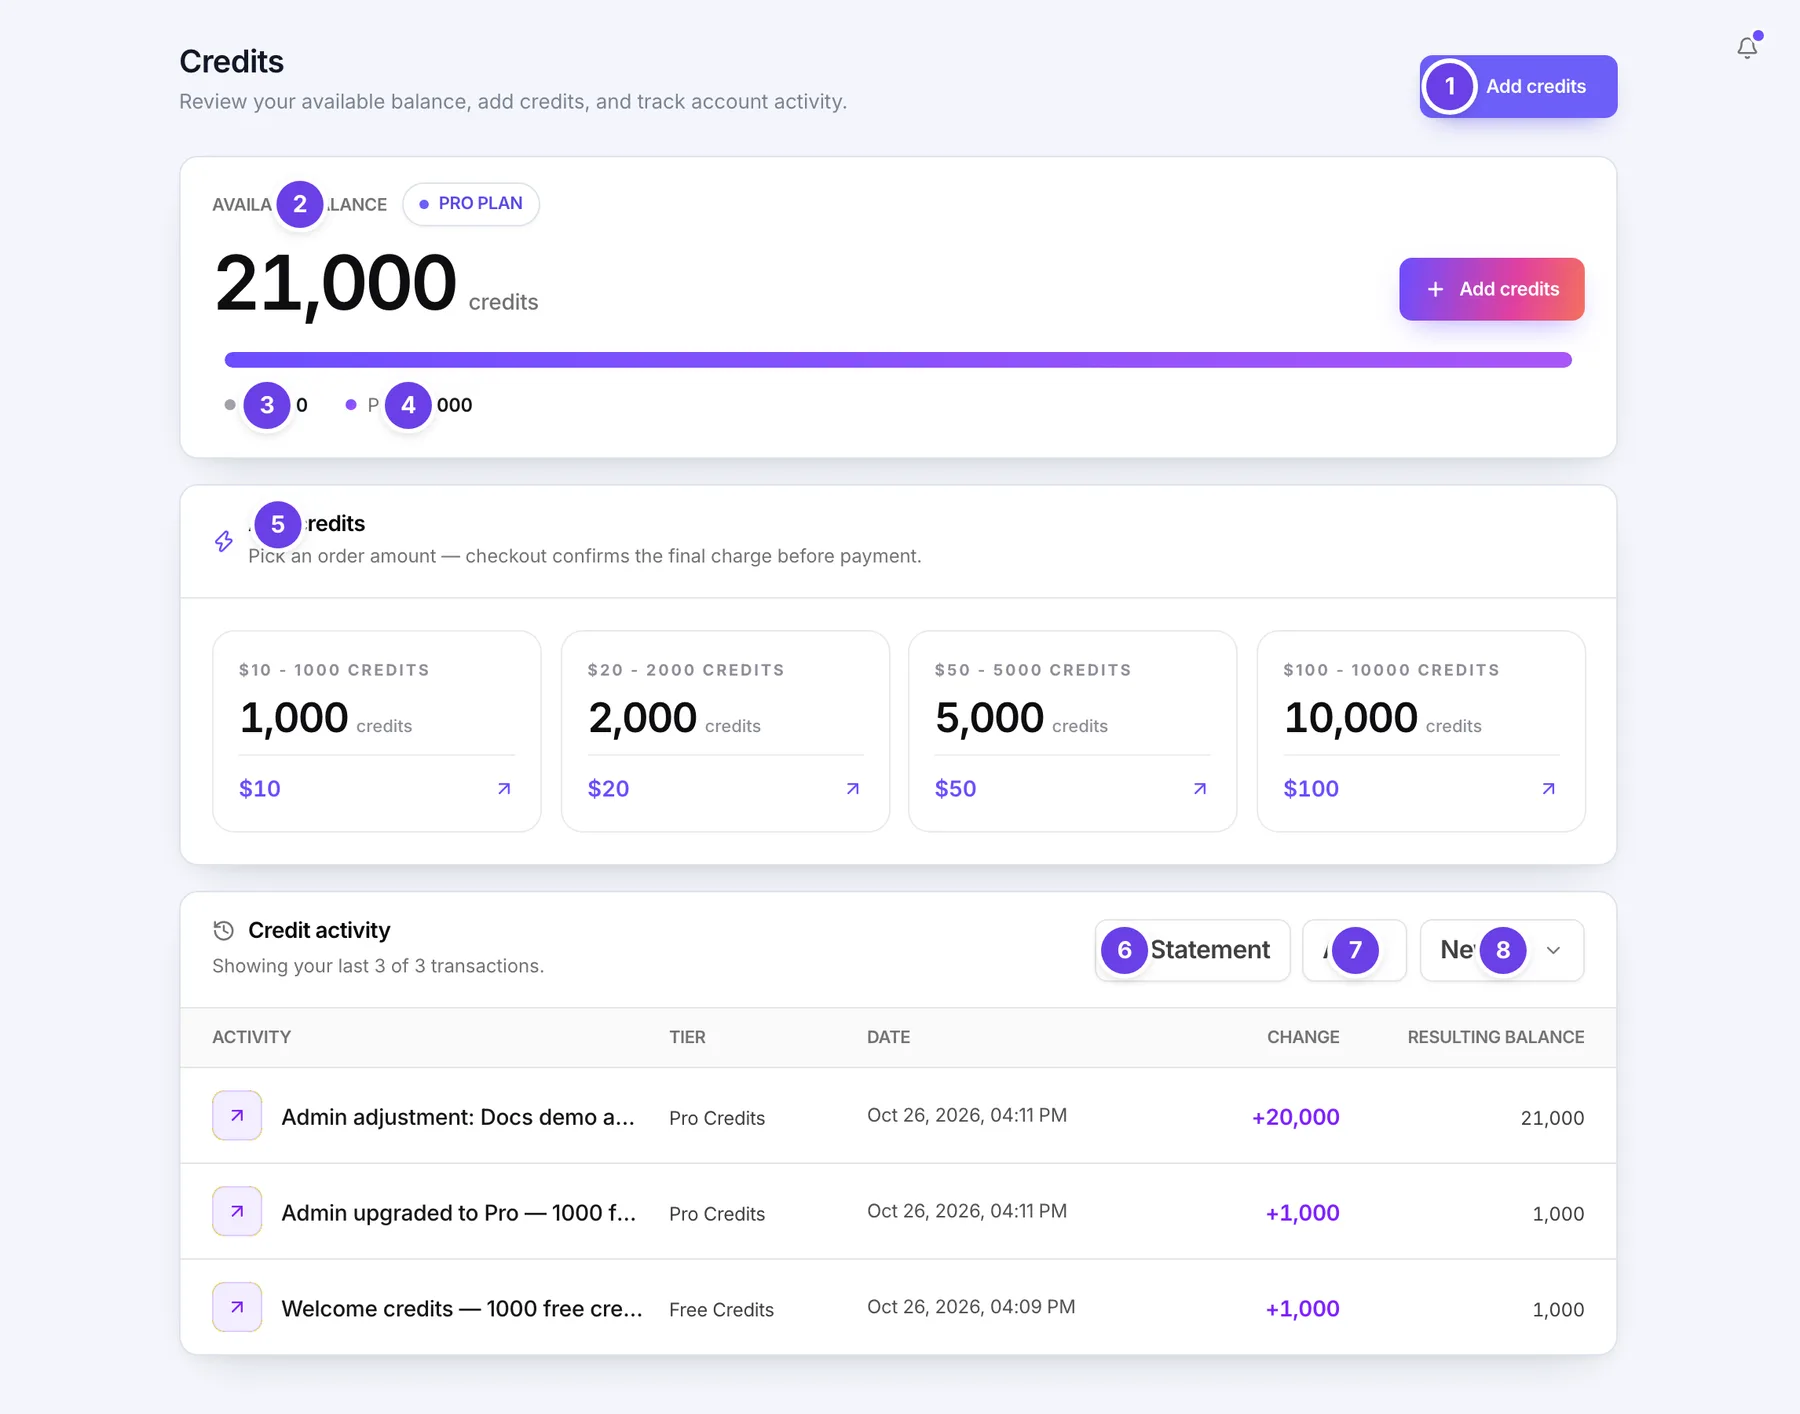Click the DATE column header

point(888,1037)
